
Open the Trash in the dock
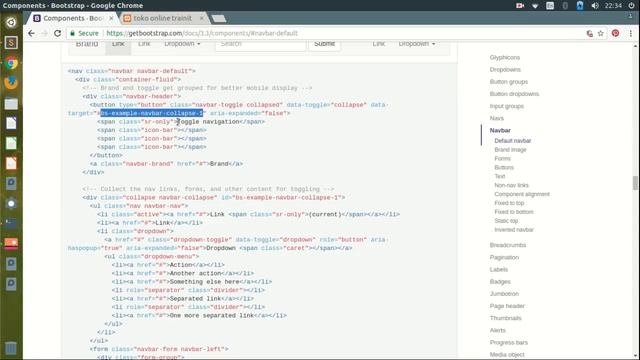tap(11, 348)
